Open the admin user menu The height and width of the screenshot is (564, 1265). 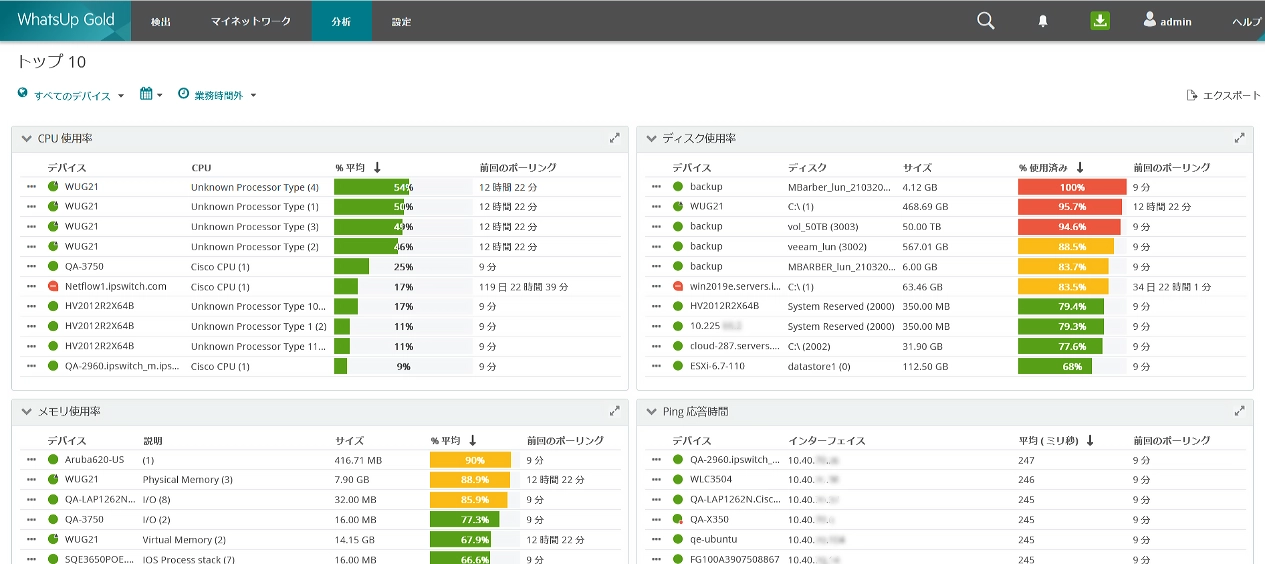pyautogui.click(x=1167, y=20)
